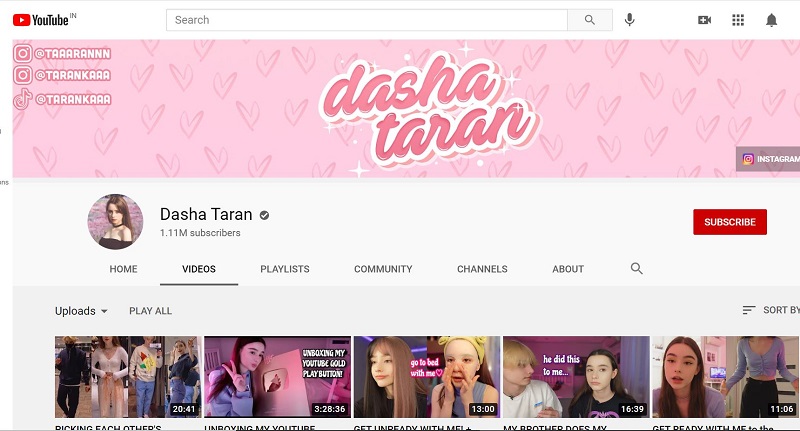Click the search magnifier button
The image size is (800, 431).
(x=590, y=20)
